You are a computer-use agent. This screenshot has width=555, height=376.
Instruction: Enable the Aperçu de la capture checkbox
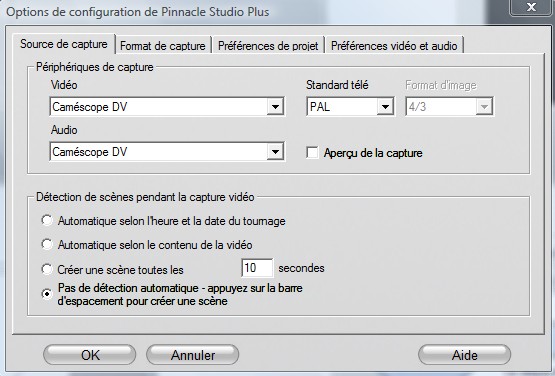(312, 153)
